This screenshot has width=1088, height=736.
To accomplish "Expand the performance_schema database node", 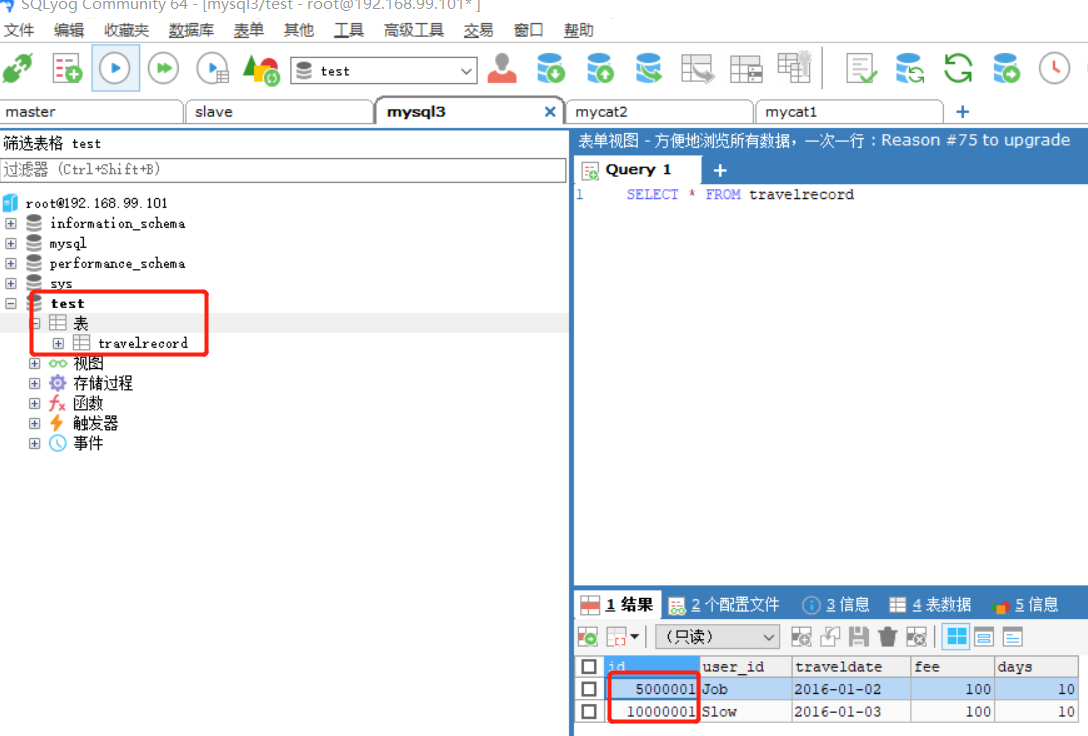I will [10, 264].
